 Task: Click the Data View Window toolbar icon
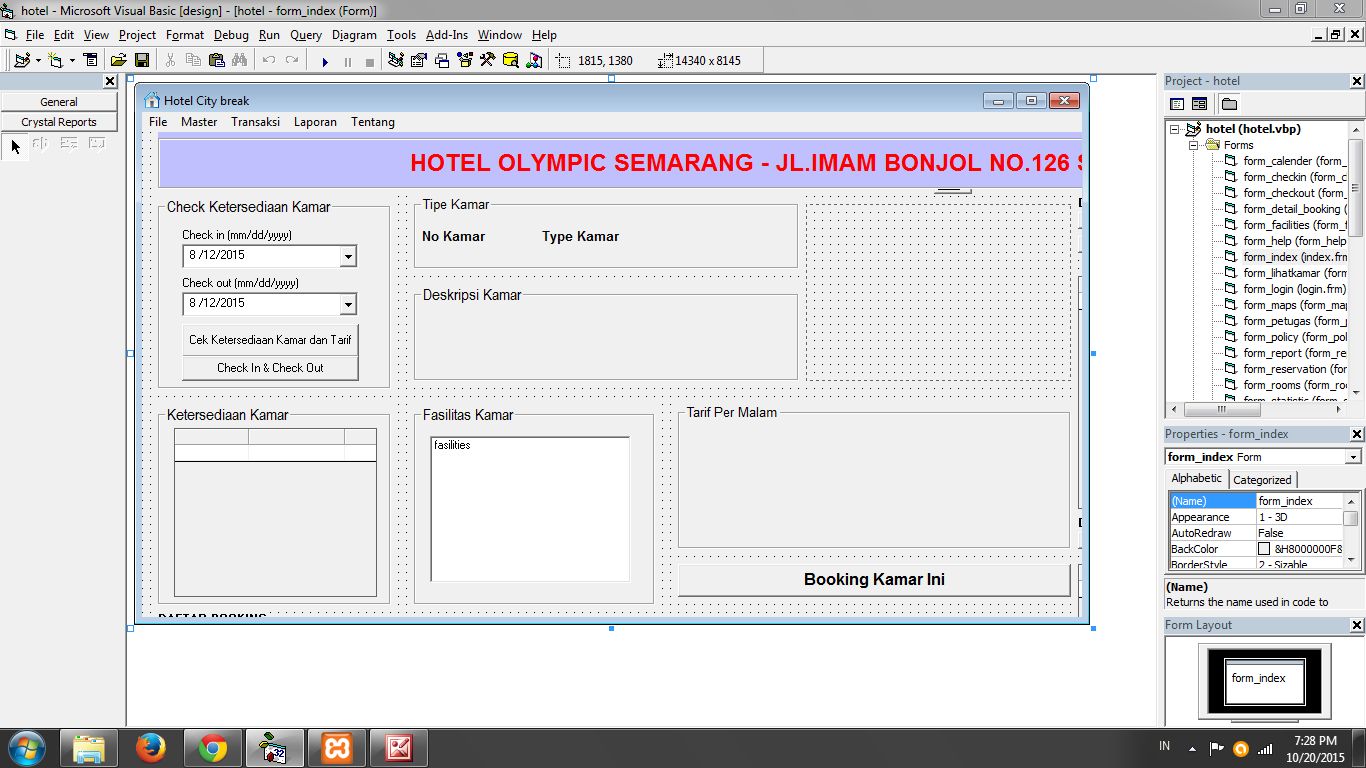click(x=511, y=60)
